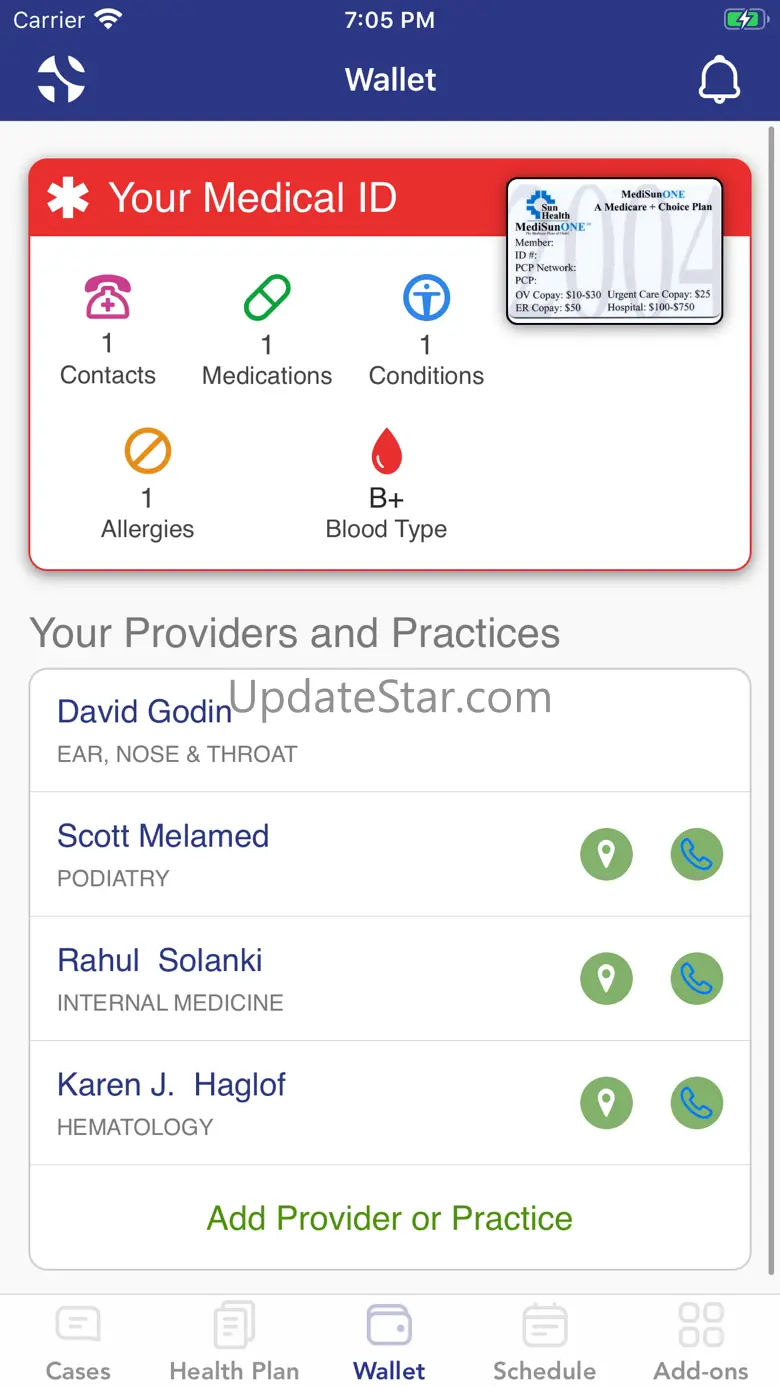Tap Add Provider or Practice

click(x=390, y=1218)
